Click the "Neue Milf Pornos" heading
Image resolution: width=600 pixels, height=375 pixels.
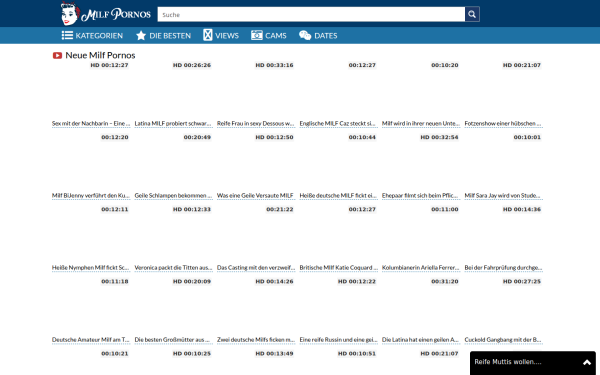click(x=100, y=55)
